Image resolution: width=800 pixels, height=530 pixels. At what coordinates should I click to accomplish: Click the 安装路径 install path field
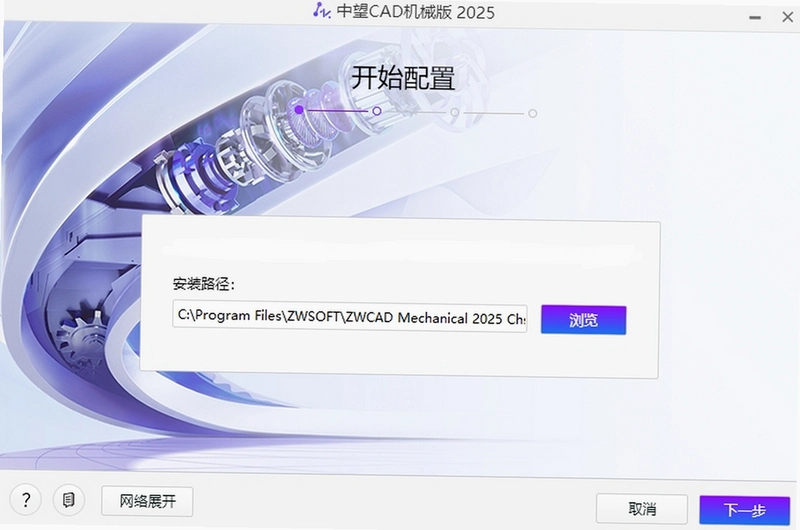tap(349, 317)
